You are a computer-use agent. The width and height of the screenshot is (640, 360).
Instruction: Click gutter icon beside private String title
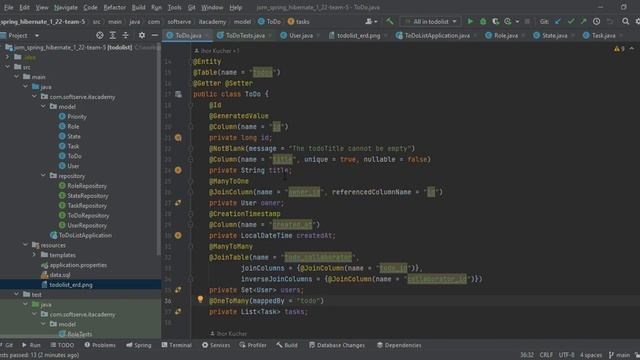(x=178, y=170)
